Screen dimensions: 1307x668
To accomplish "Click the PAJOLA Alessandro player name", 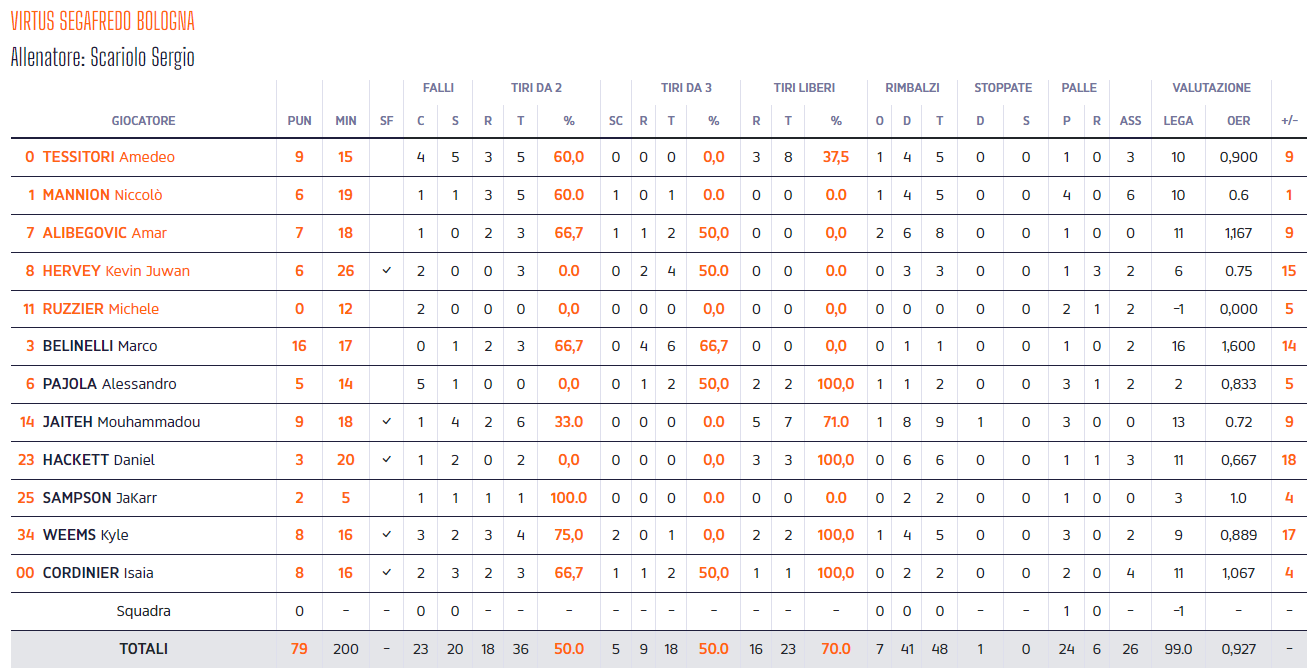I will coord(109,384).
